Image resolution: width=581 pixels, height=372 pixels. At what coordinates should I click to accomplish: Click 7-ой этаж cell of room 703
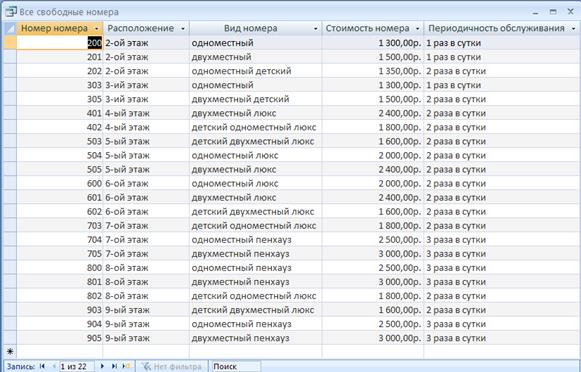[146, 226]
